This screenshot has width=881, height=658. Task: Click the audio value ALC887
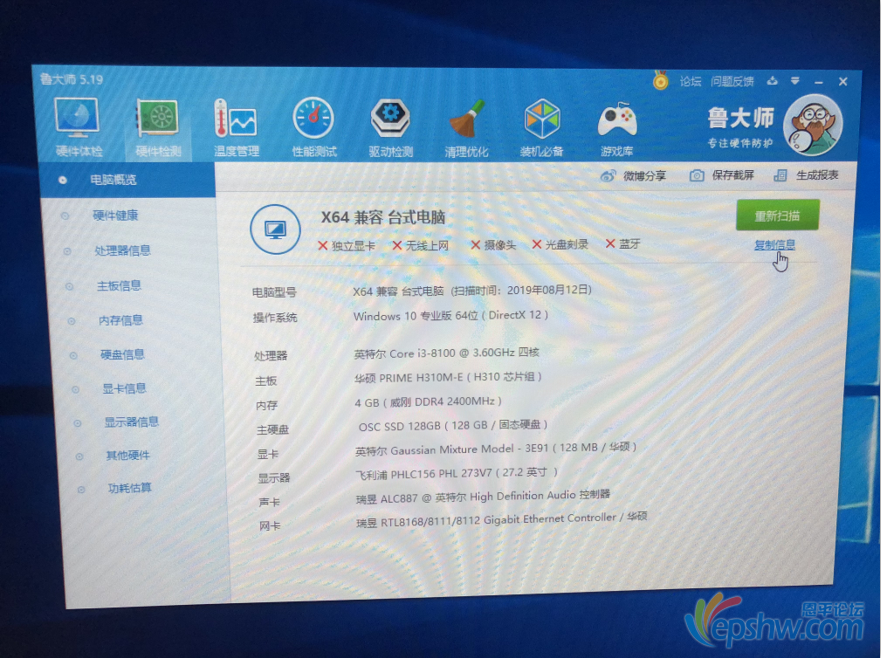[x=483, y=497]
